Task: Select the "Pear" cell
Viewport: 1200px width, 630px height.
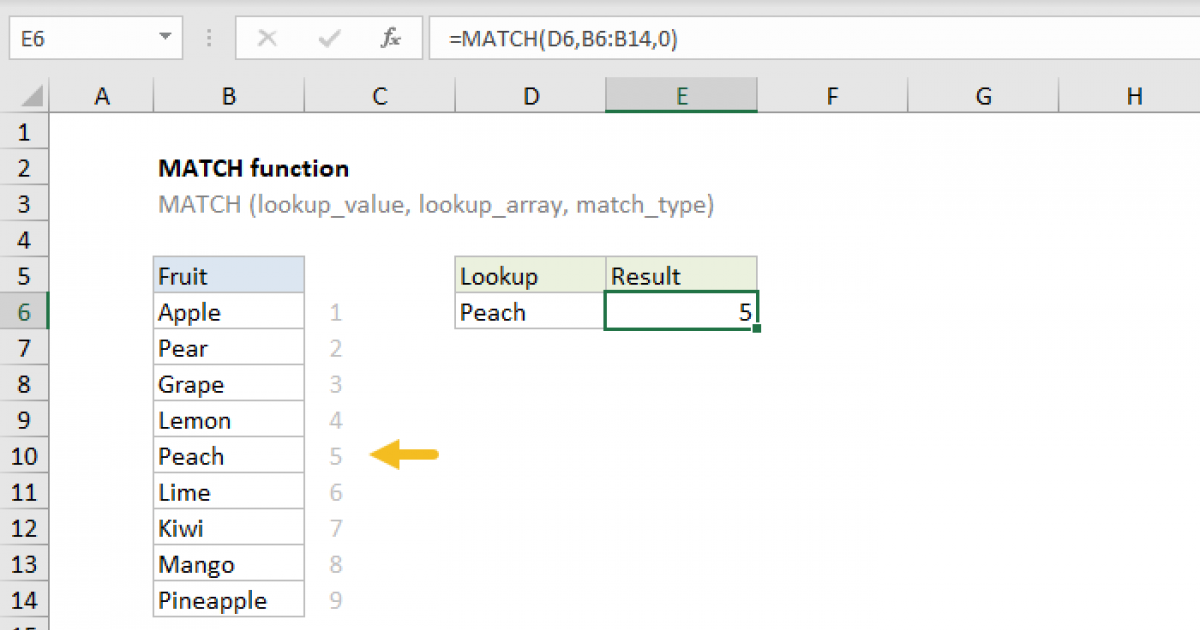Action: (x=229, y=348)
